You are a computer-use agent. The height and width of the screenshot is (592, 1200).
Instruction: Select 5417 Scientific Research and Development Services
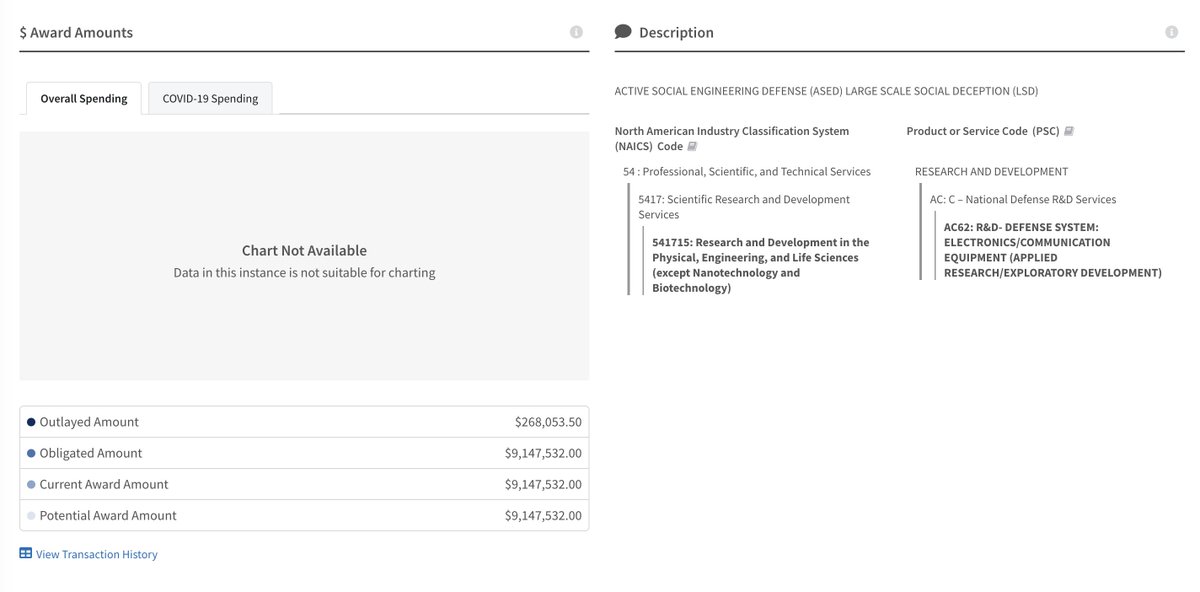pyautogui.click(x=744, y=207)
